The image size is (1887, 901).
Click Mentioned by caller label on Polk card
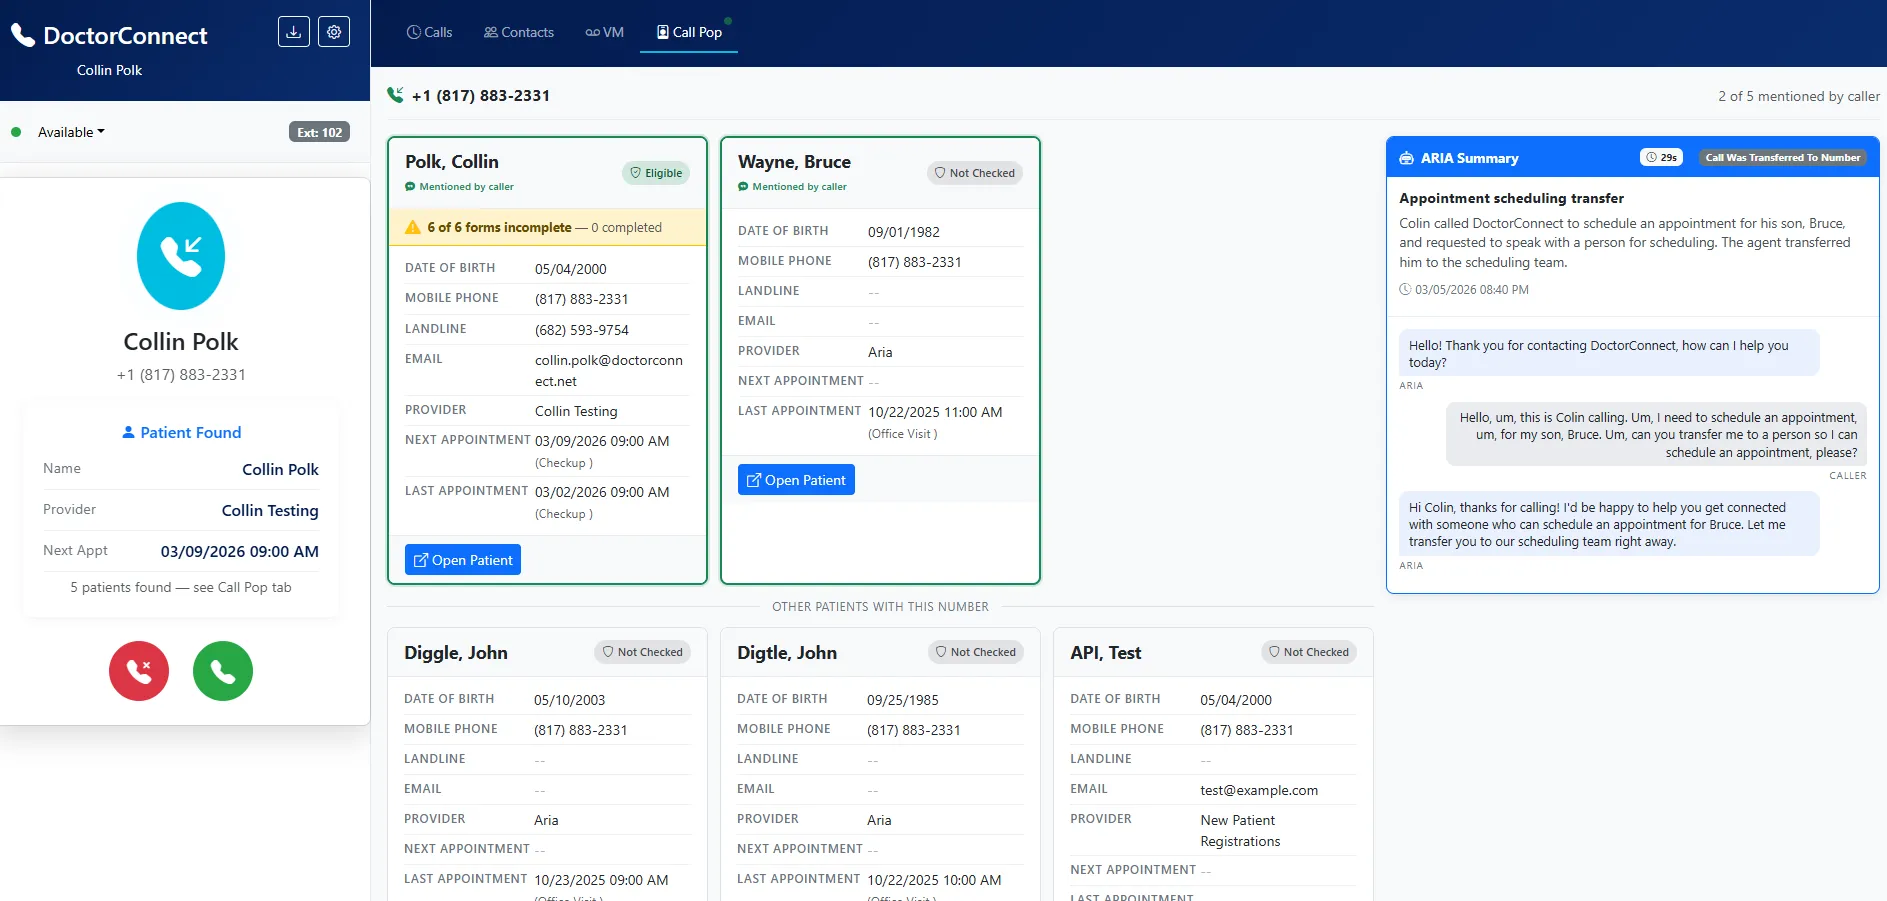459,187
